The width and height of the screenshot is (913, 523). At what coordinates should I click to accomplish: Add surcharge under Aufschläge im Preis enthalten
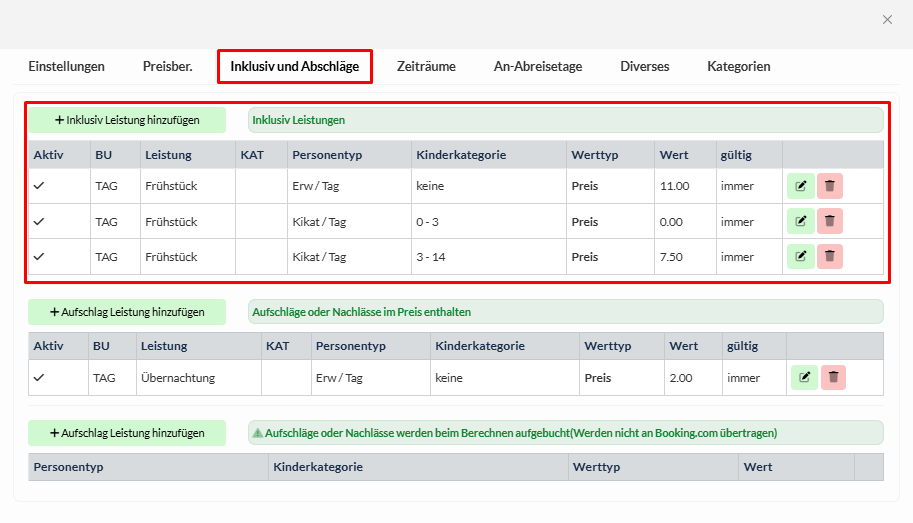point(127,312)
